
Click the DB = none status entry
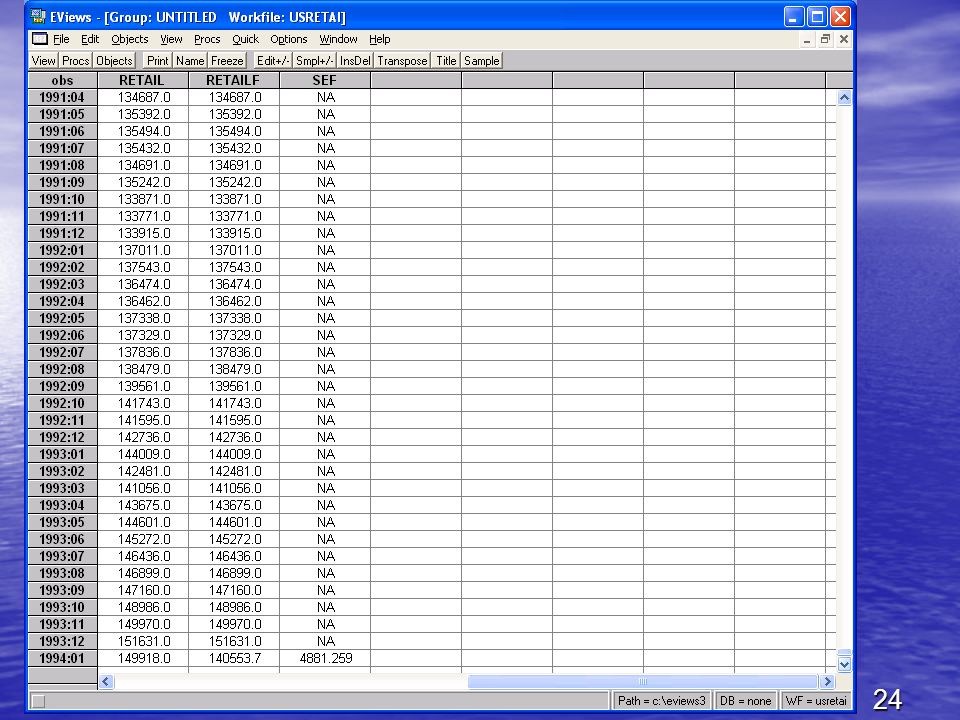click(x=745, y=701)
